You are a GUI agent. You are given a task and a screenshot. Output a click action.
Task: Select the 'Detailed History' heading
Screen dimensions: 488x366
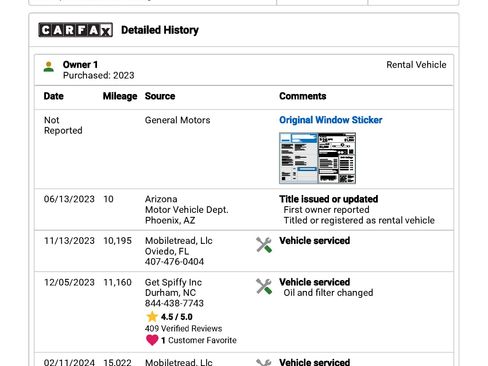click(x=160, y=30)
